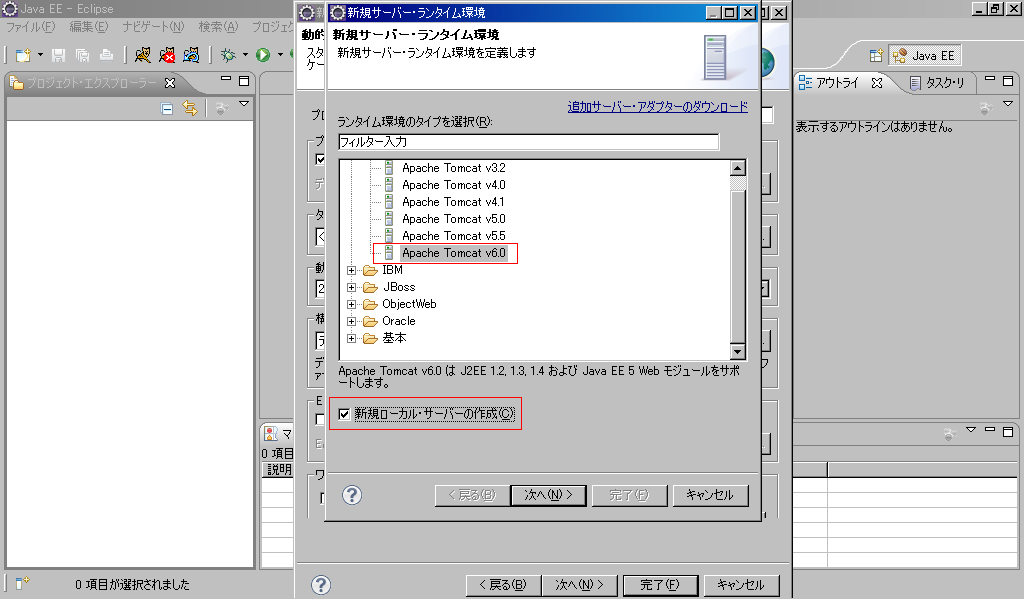
Task: Select Apache Tomcat v5.0 runtime
Action: pos(453,219)
